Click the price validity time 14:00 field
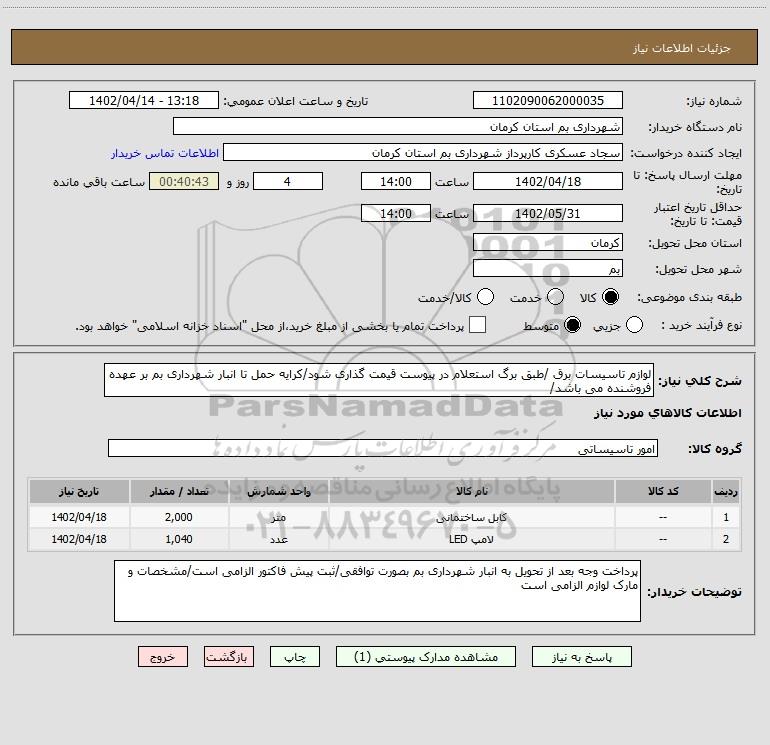This screenshot has width=770, height=745. coord(396,213)
